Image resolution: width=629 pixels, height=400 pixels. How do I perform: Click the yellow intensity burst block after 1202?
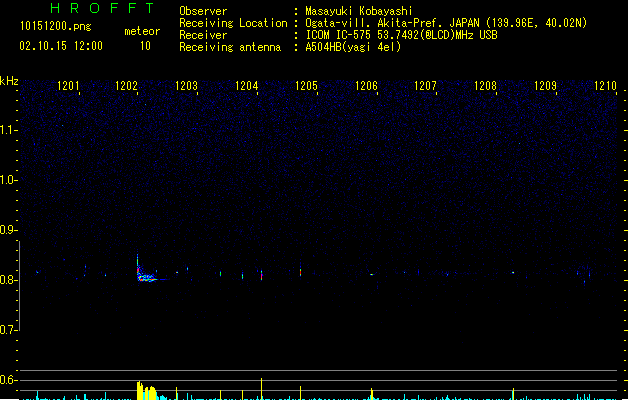146,391
